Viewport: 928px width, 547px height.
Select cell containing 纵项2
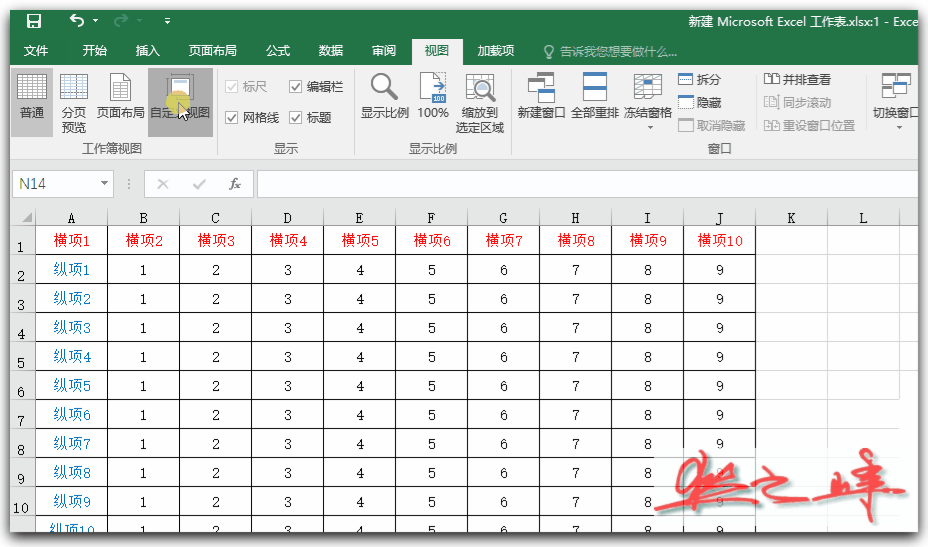pos(72,298)
